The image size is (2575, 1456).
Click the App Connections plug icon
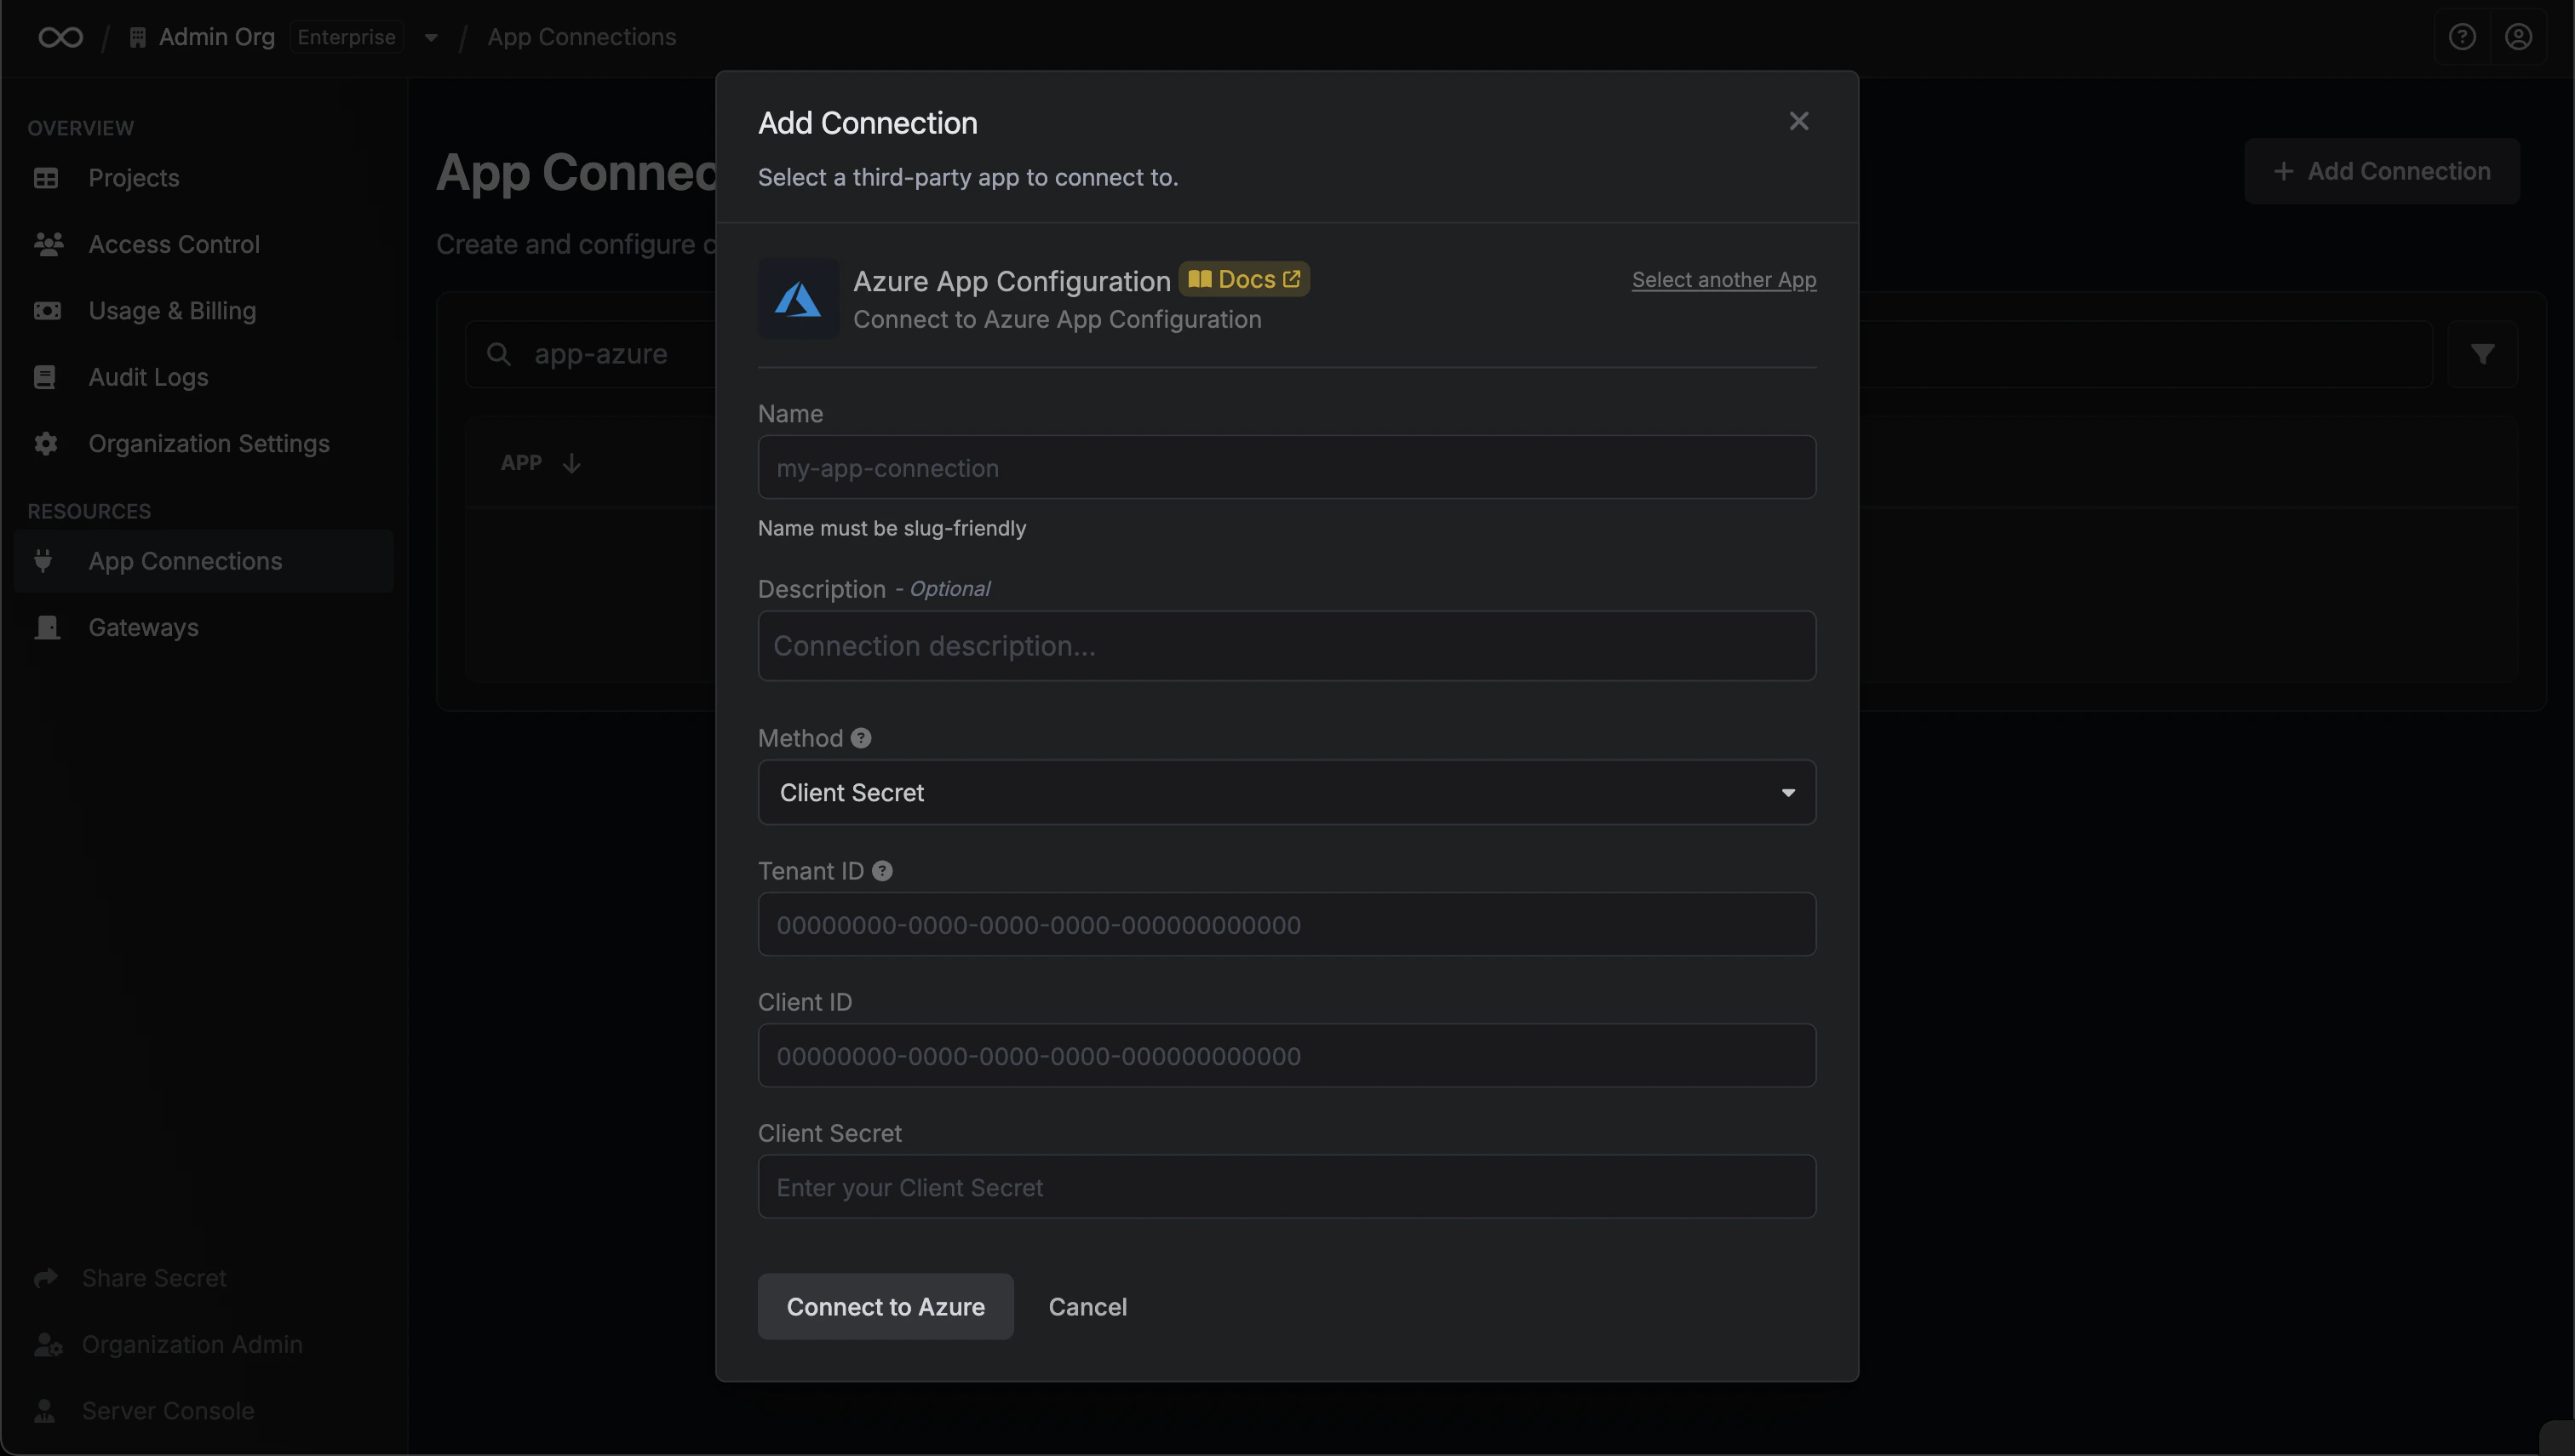tap(43, 561)
